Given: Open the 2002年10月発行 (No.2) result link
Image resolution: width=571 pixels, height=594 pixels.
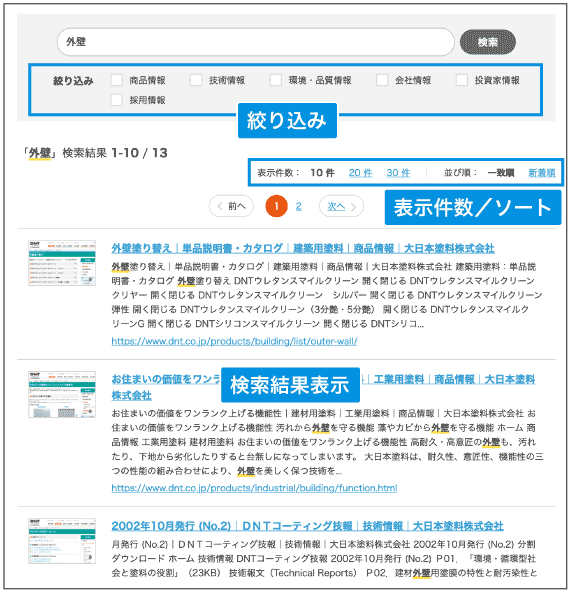Looking at the screenshot, I should 307,526.
